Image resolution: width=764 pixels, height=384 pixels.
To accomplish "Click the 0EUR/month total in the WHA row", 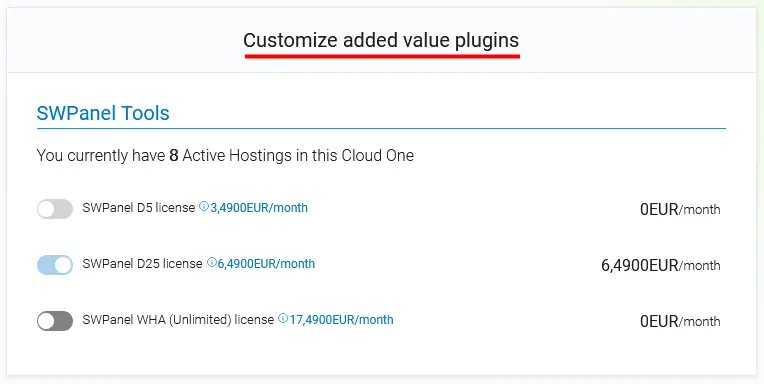I will [x=680, y=322].
